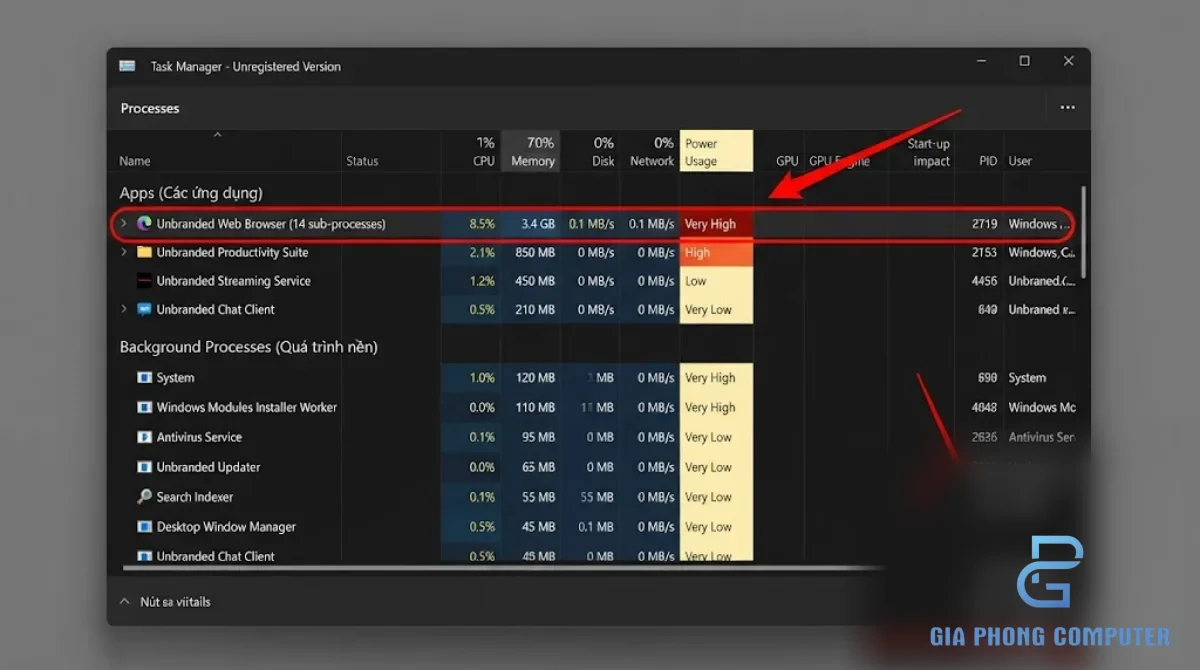This screenshot has width=1200, height=670.
Task: Click the Apps (Các ứng dụng) group header
Action: [x=191, y=193]
